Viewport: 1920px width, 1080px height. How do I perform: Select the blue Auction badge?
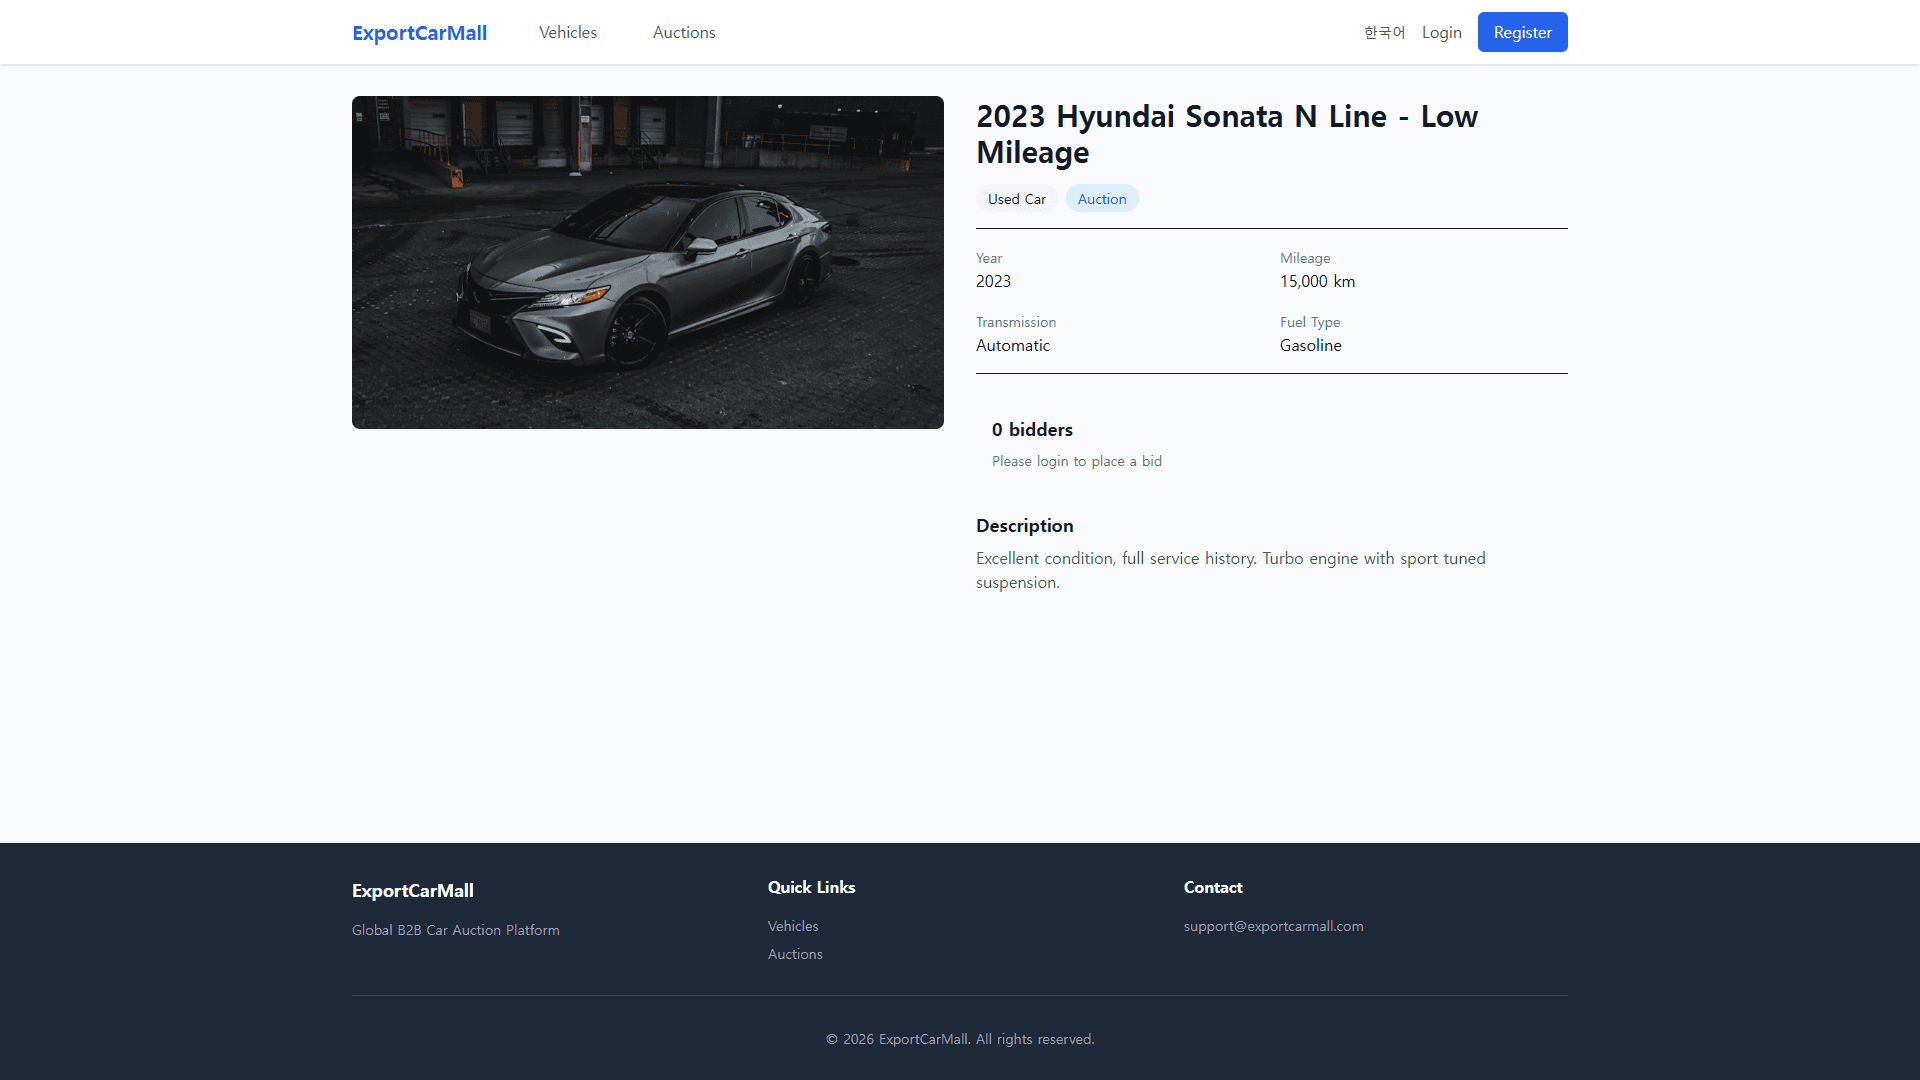click(x=1101, y=199)
